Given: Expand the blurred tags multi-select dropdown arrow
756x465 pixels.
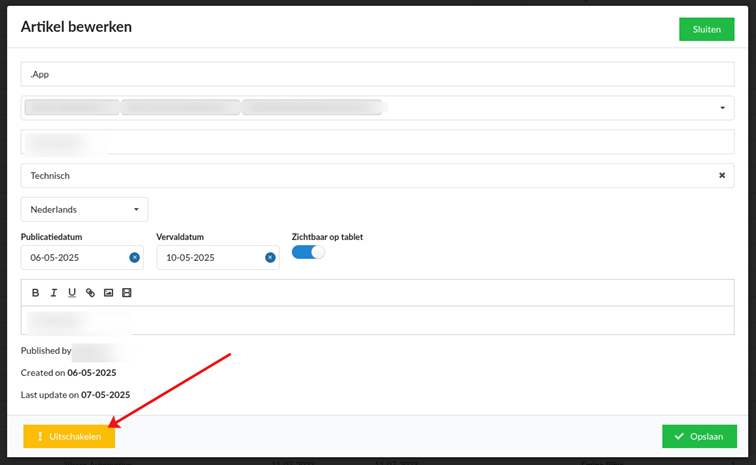Looking at the screenshot, I should coord(722,108).
